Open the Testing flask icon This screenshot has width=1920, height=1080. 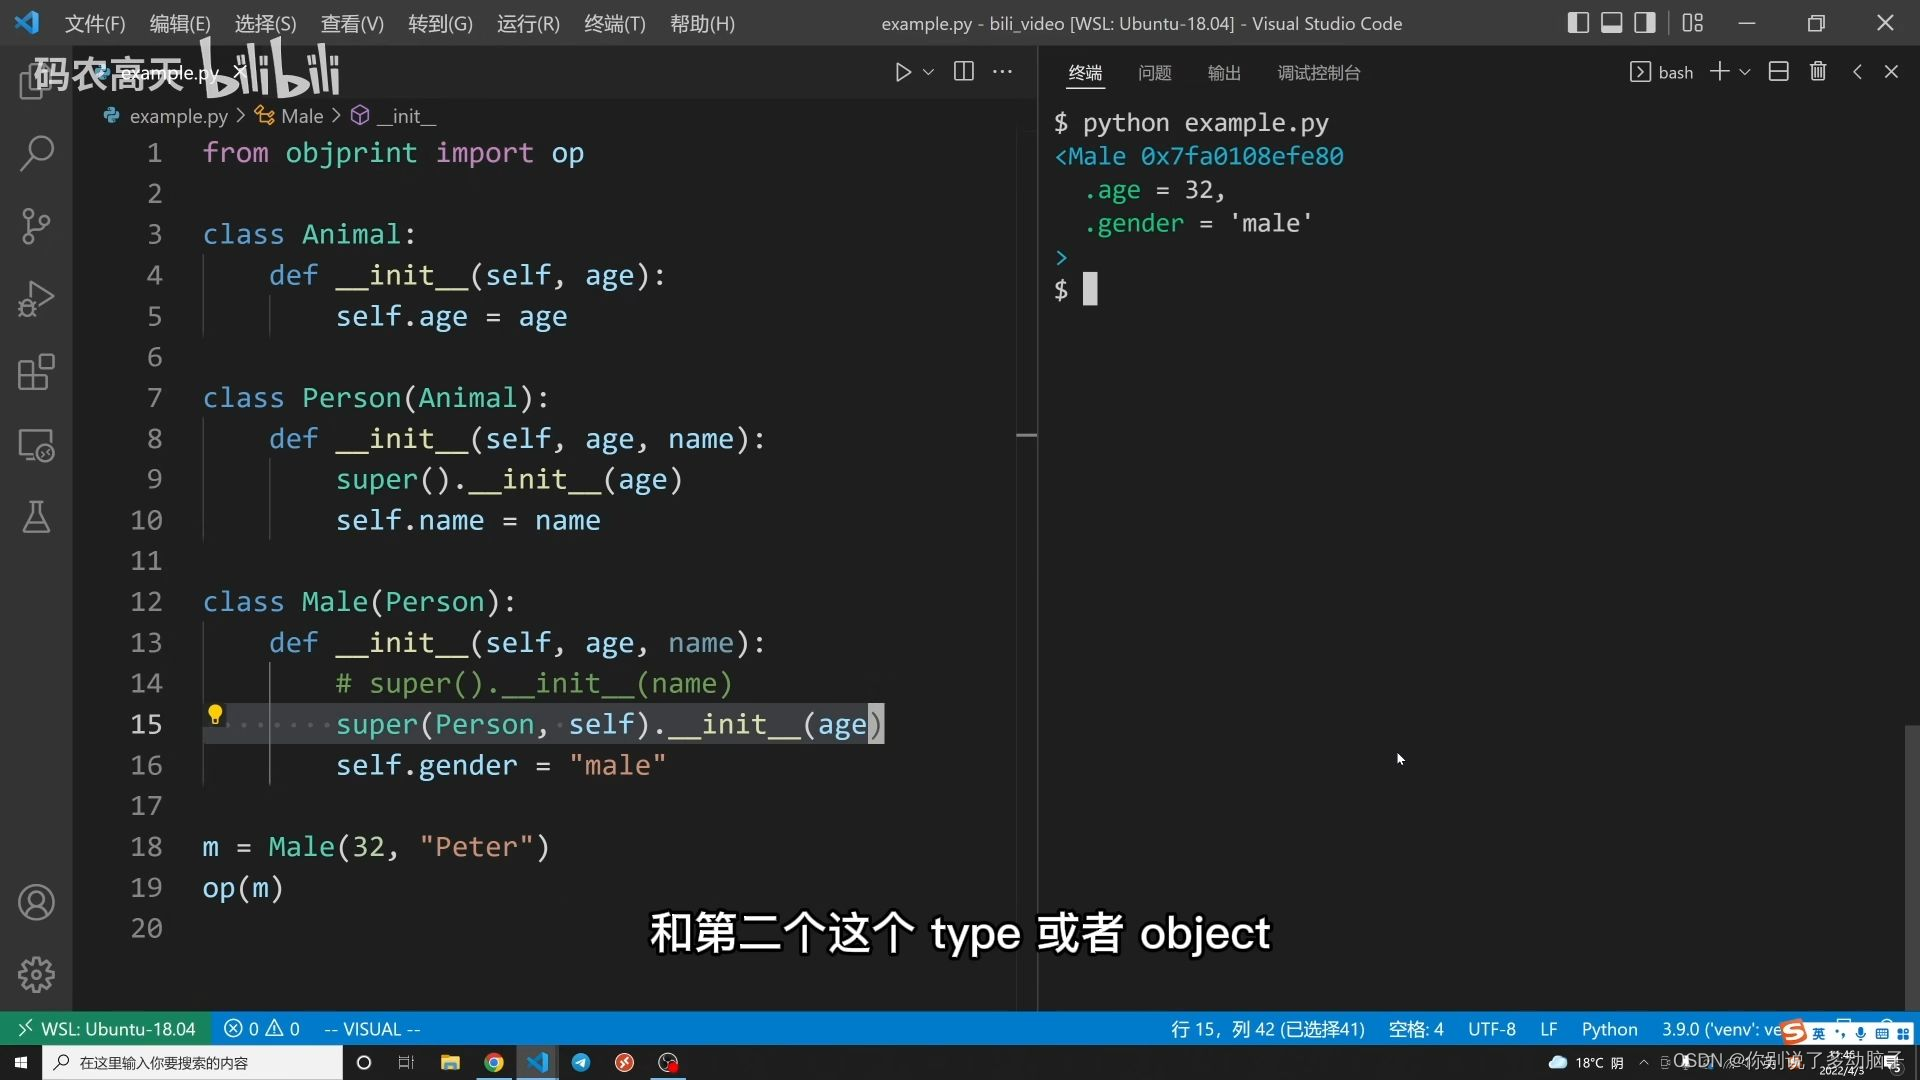click(36, 517)
